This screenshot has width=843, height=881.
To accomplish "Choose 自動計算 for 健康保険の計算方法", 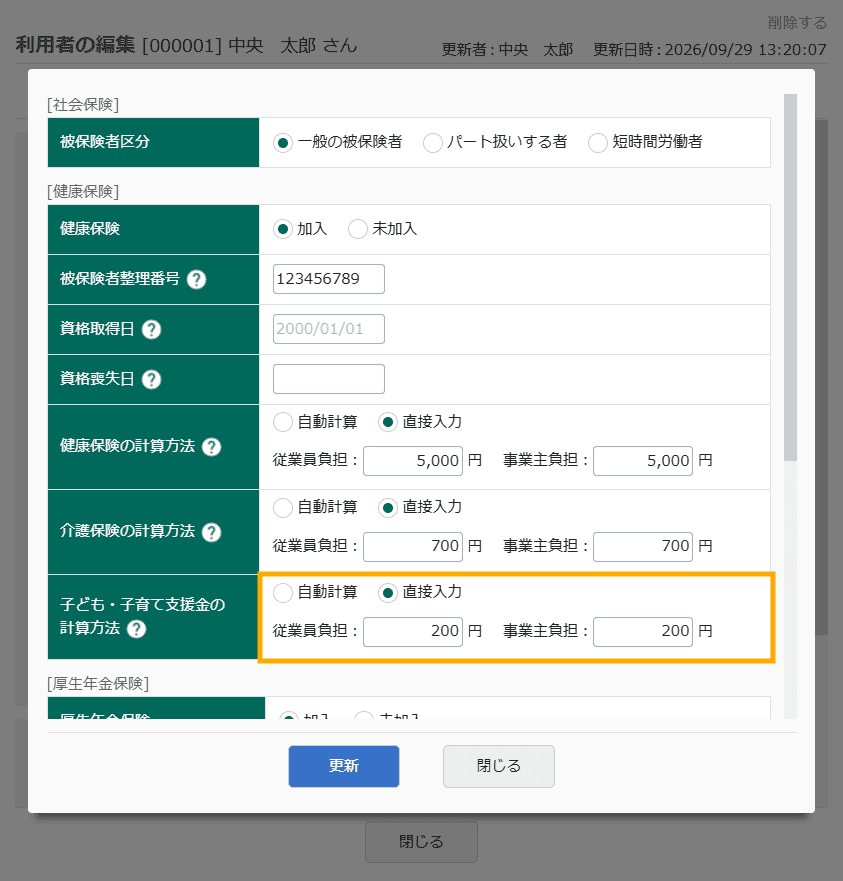I will point(283,422).
